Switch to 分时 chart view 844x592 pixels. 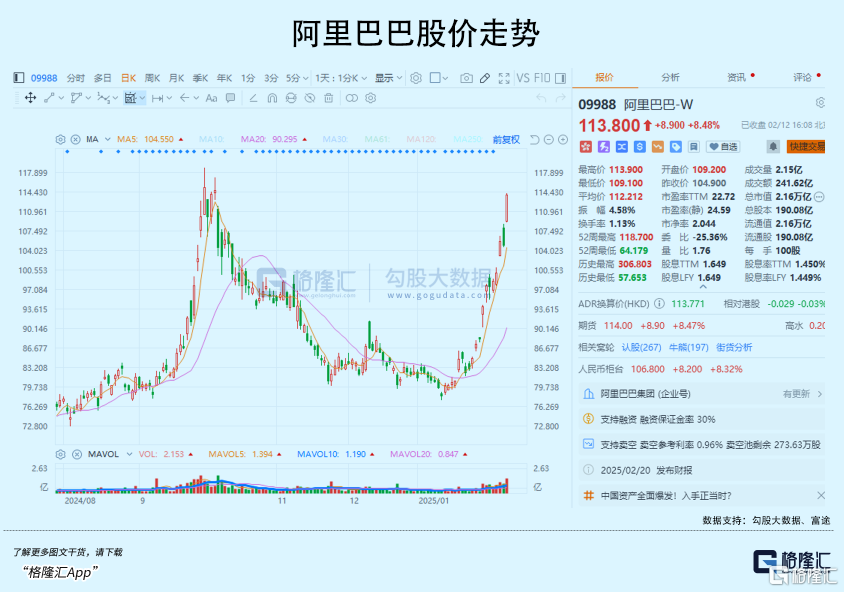76,78
